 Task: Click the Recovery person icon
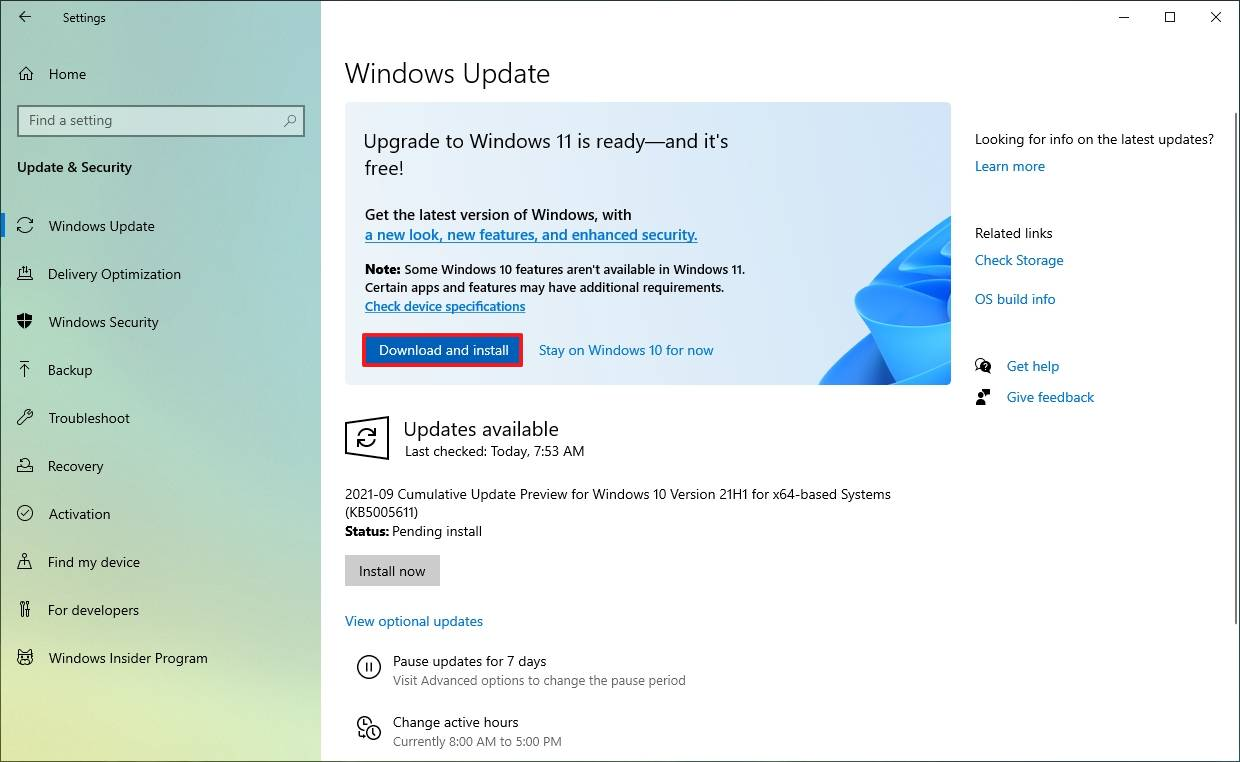(x=27, y=466)
